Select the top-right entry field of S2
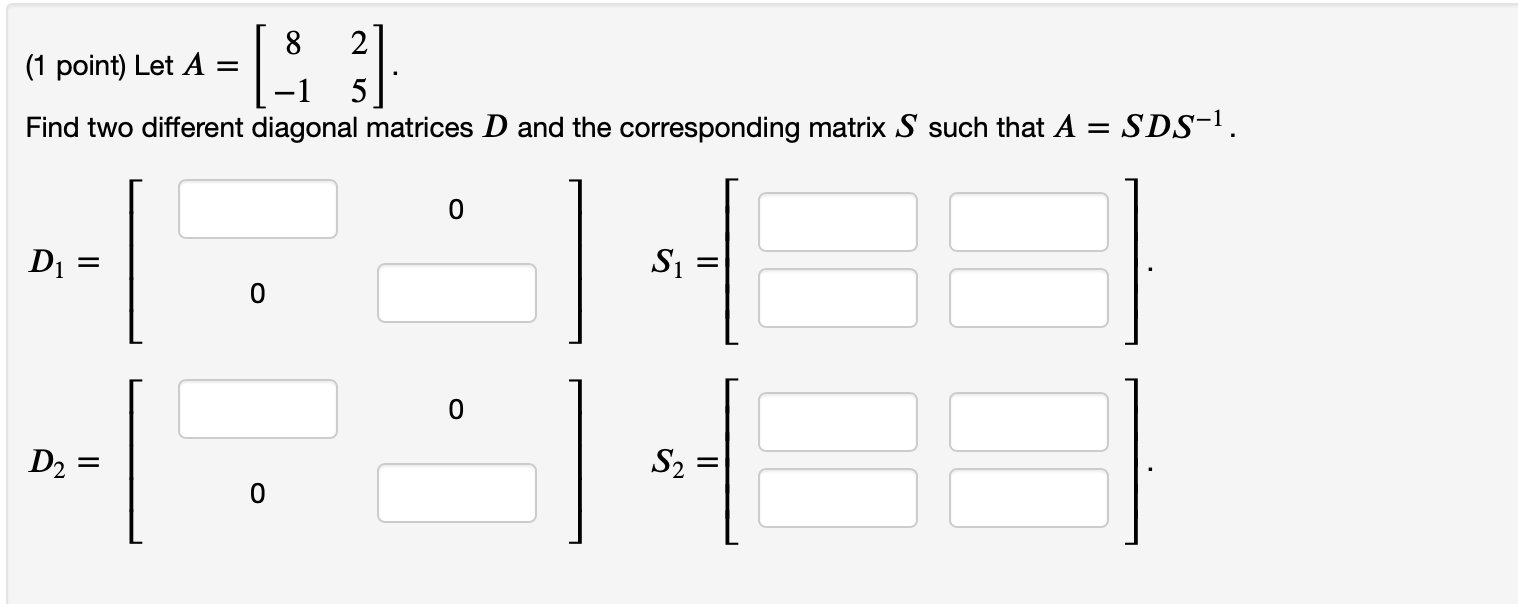The image size is (1518, 604). (1028, 422)
